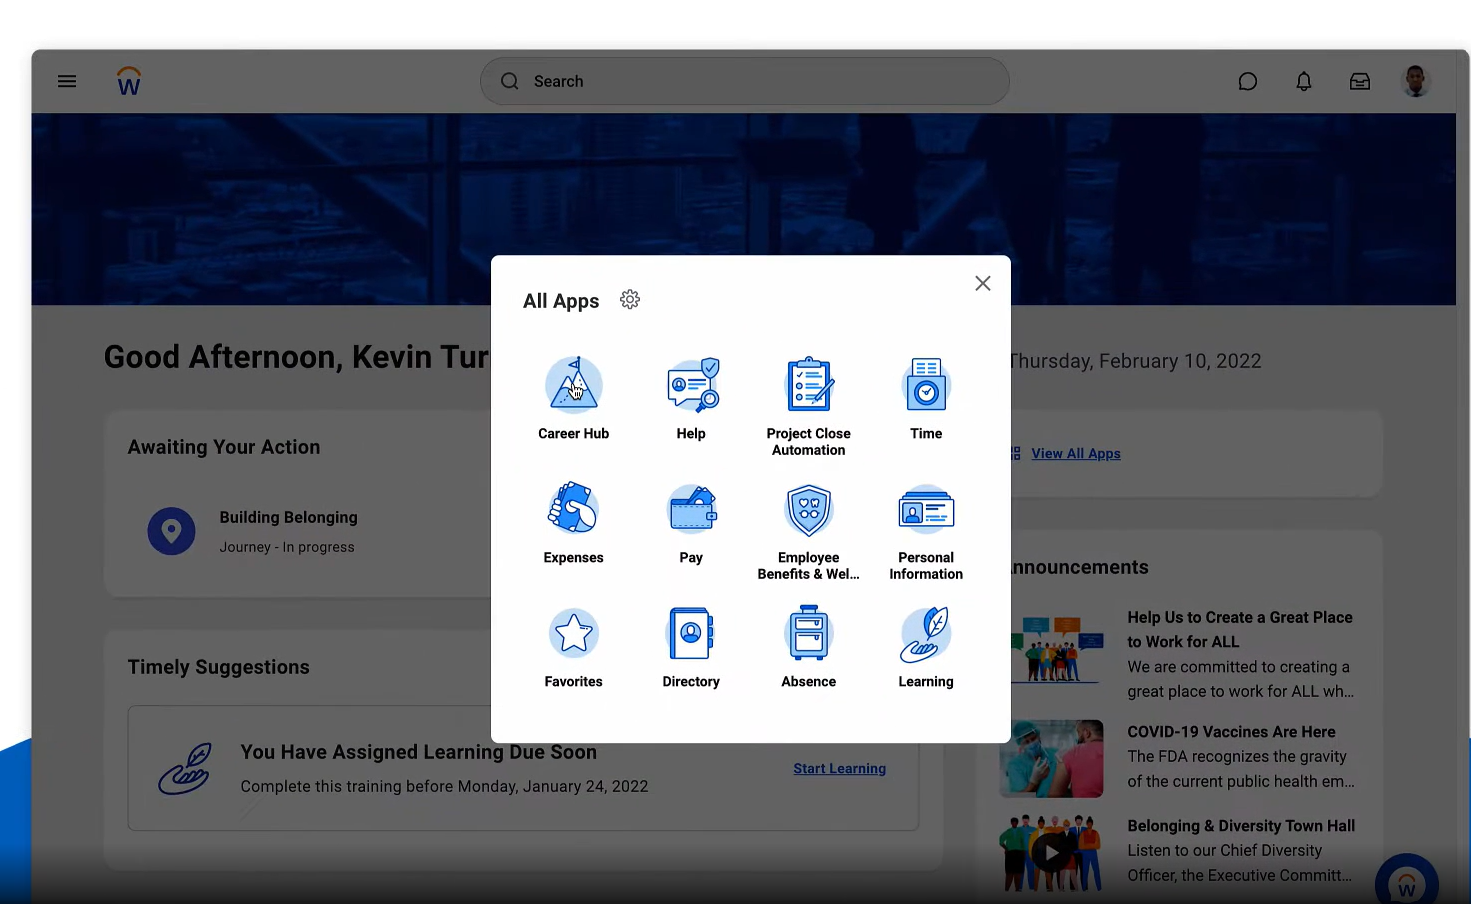Open the Learning app icon
The height and width of the screenshot is (904, 1471).
926,634
